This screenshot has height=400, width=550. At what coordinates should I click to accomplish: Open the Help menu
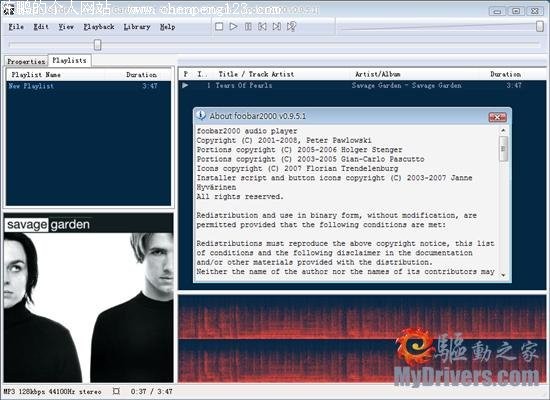coord(167,27)
